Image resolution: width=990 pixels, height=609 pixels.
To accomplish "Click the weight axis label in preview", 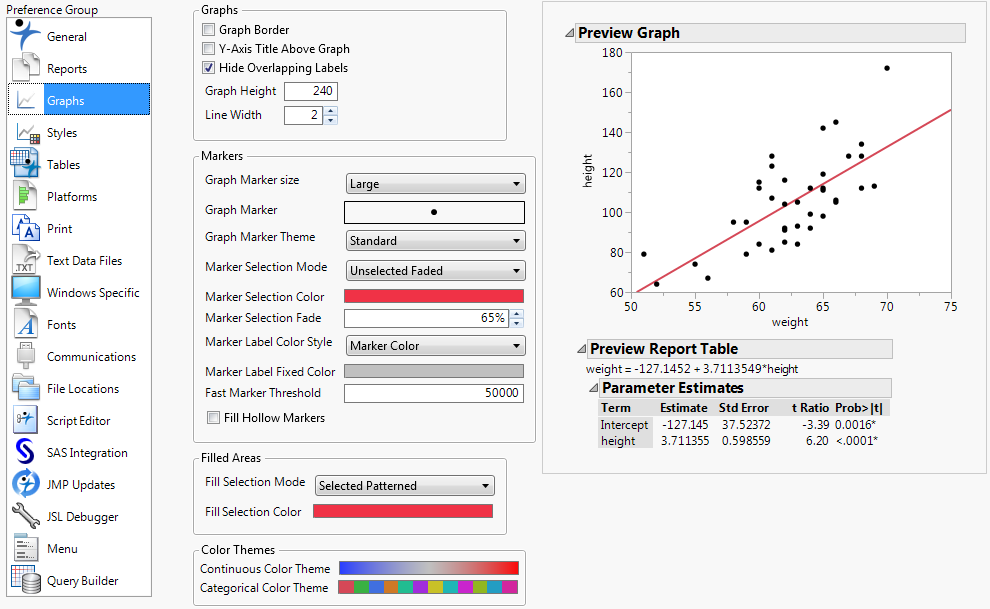I will 790,322.
